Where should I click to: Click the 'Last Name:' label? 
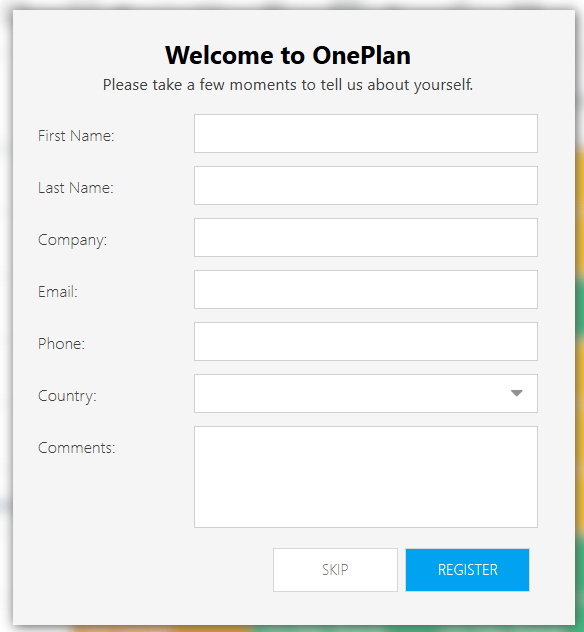click(76, 188)
